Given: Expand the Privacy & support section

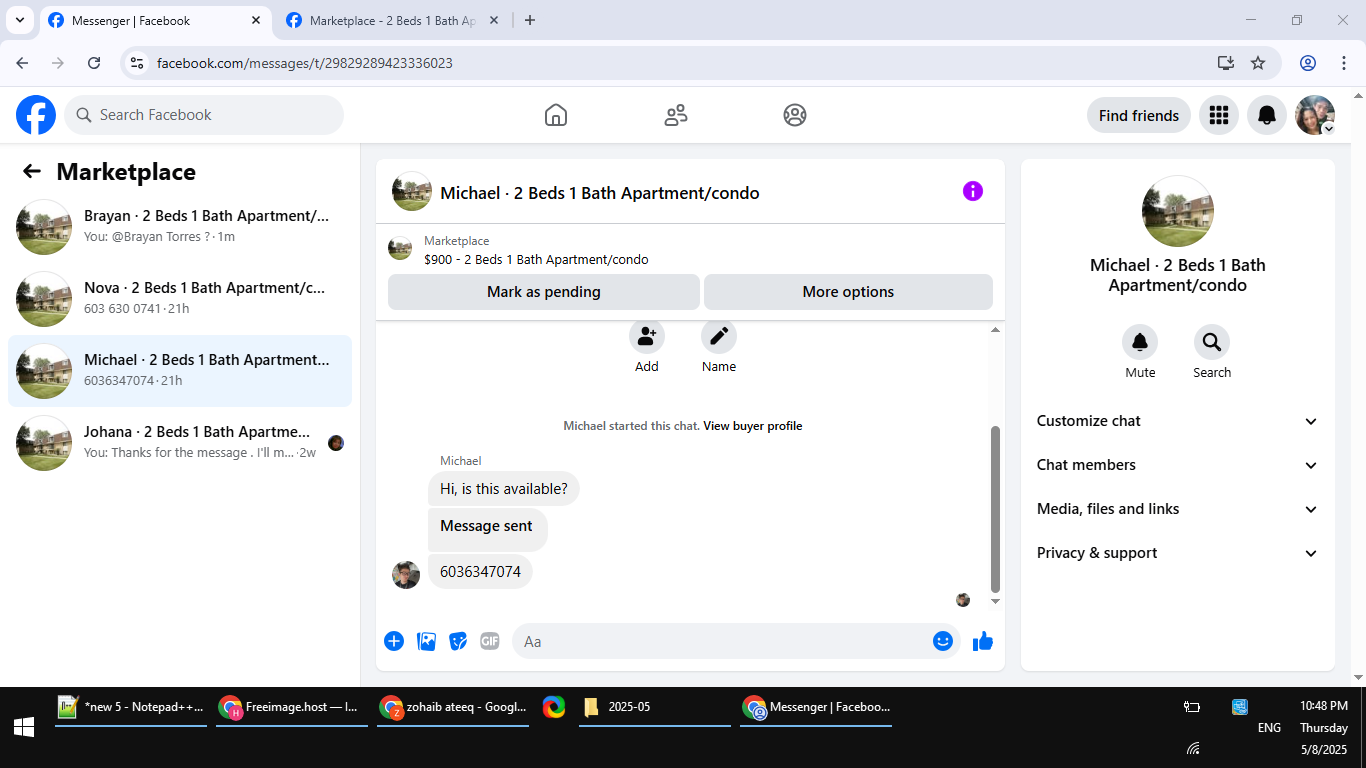Looking at the screenshot, I should coord(1178,553).
